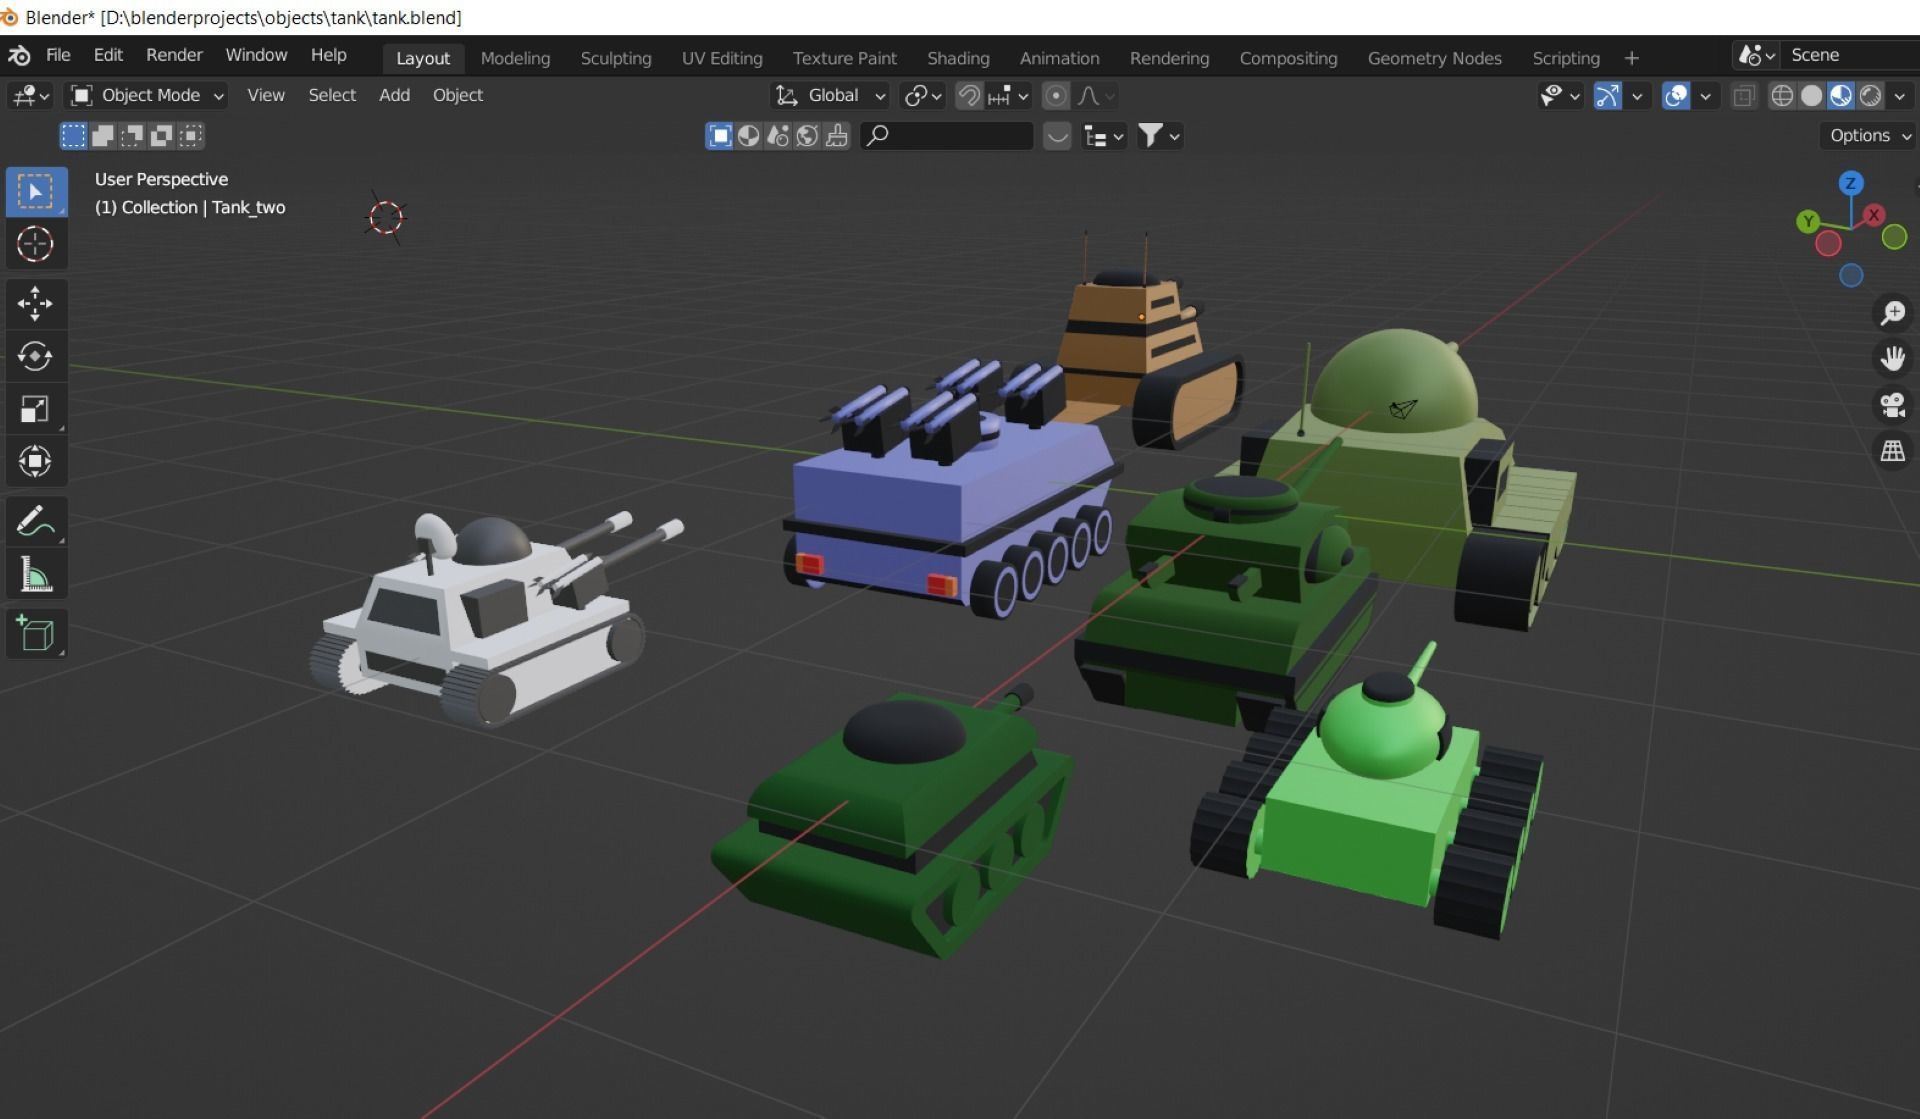Choose the Rotate tool
This screenshot has width=1920, height=1119.
[x=36, y=356]
